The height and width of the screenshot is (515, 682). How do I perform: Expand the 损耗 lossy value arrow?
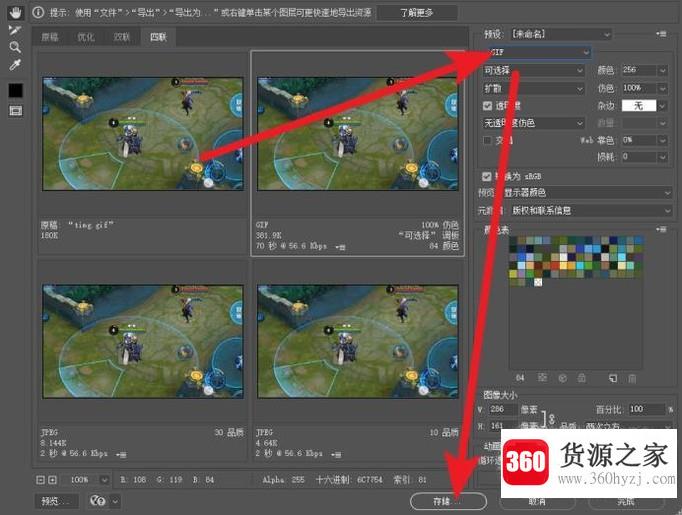(x=662, y=157)
